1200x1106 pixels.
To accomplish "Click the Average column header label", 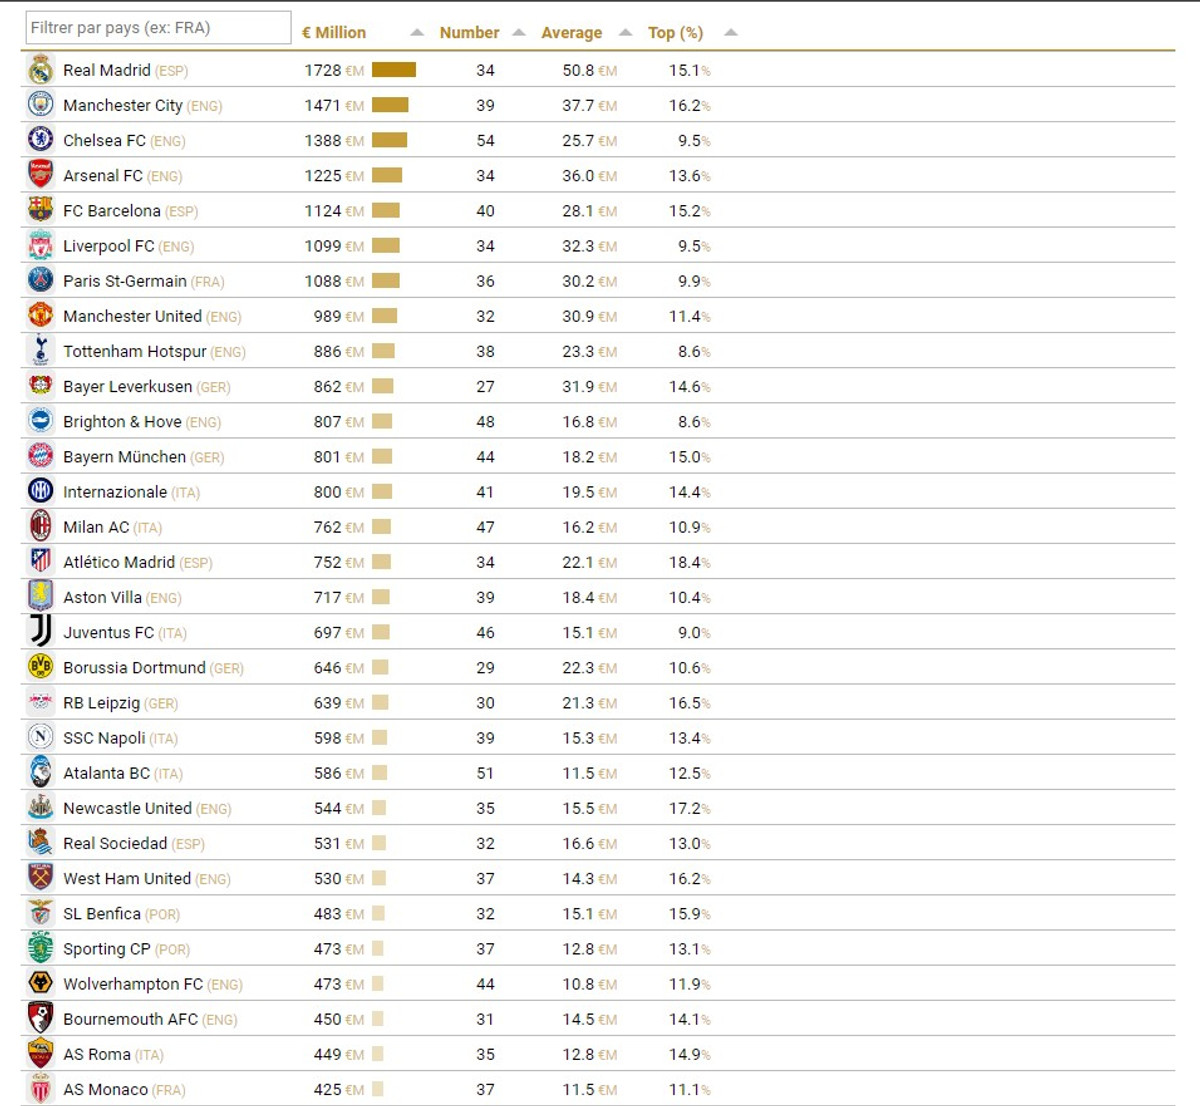I will 571,33.
